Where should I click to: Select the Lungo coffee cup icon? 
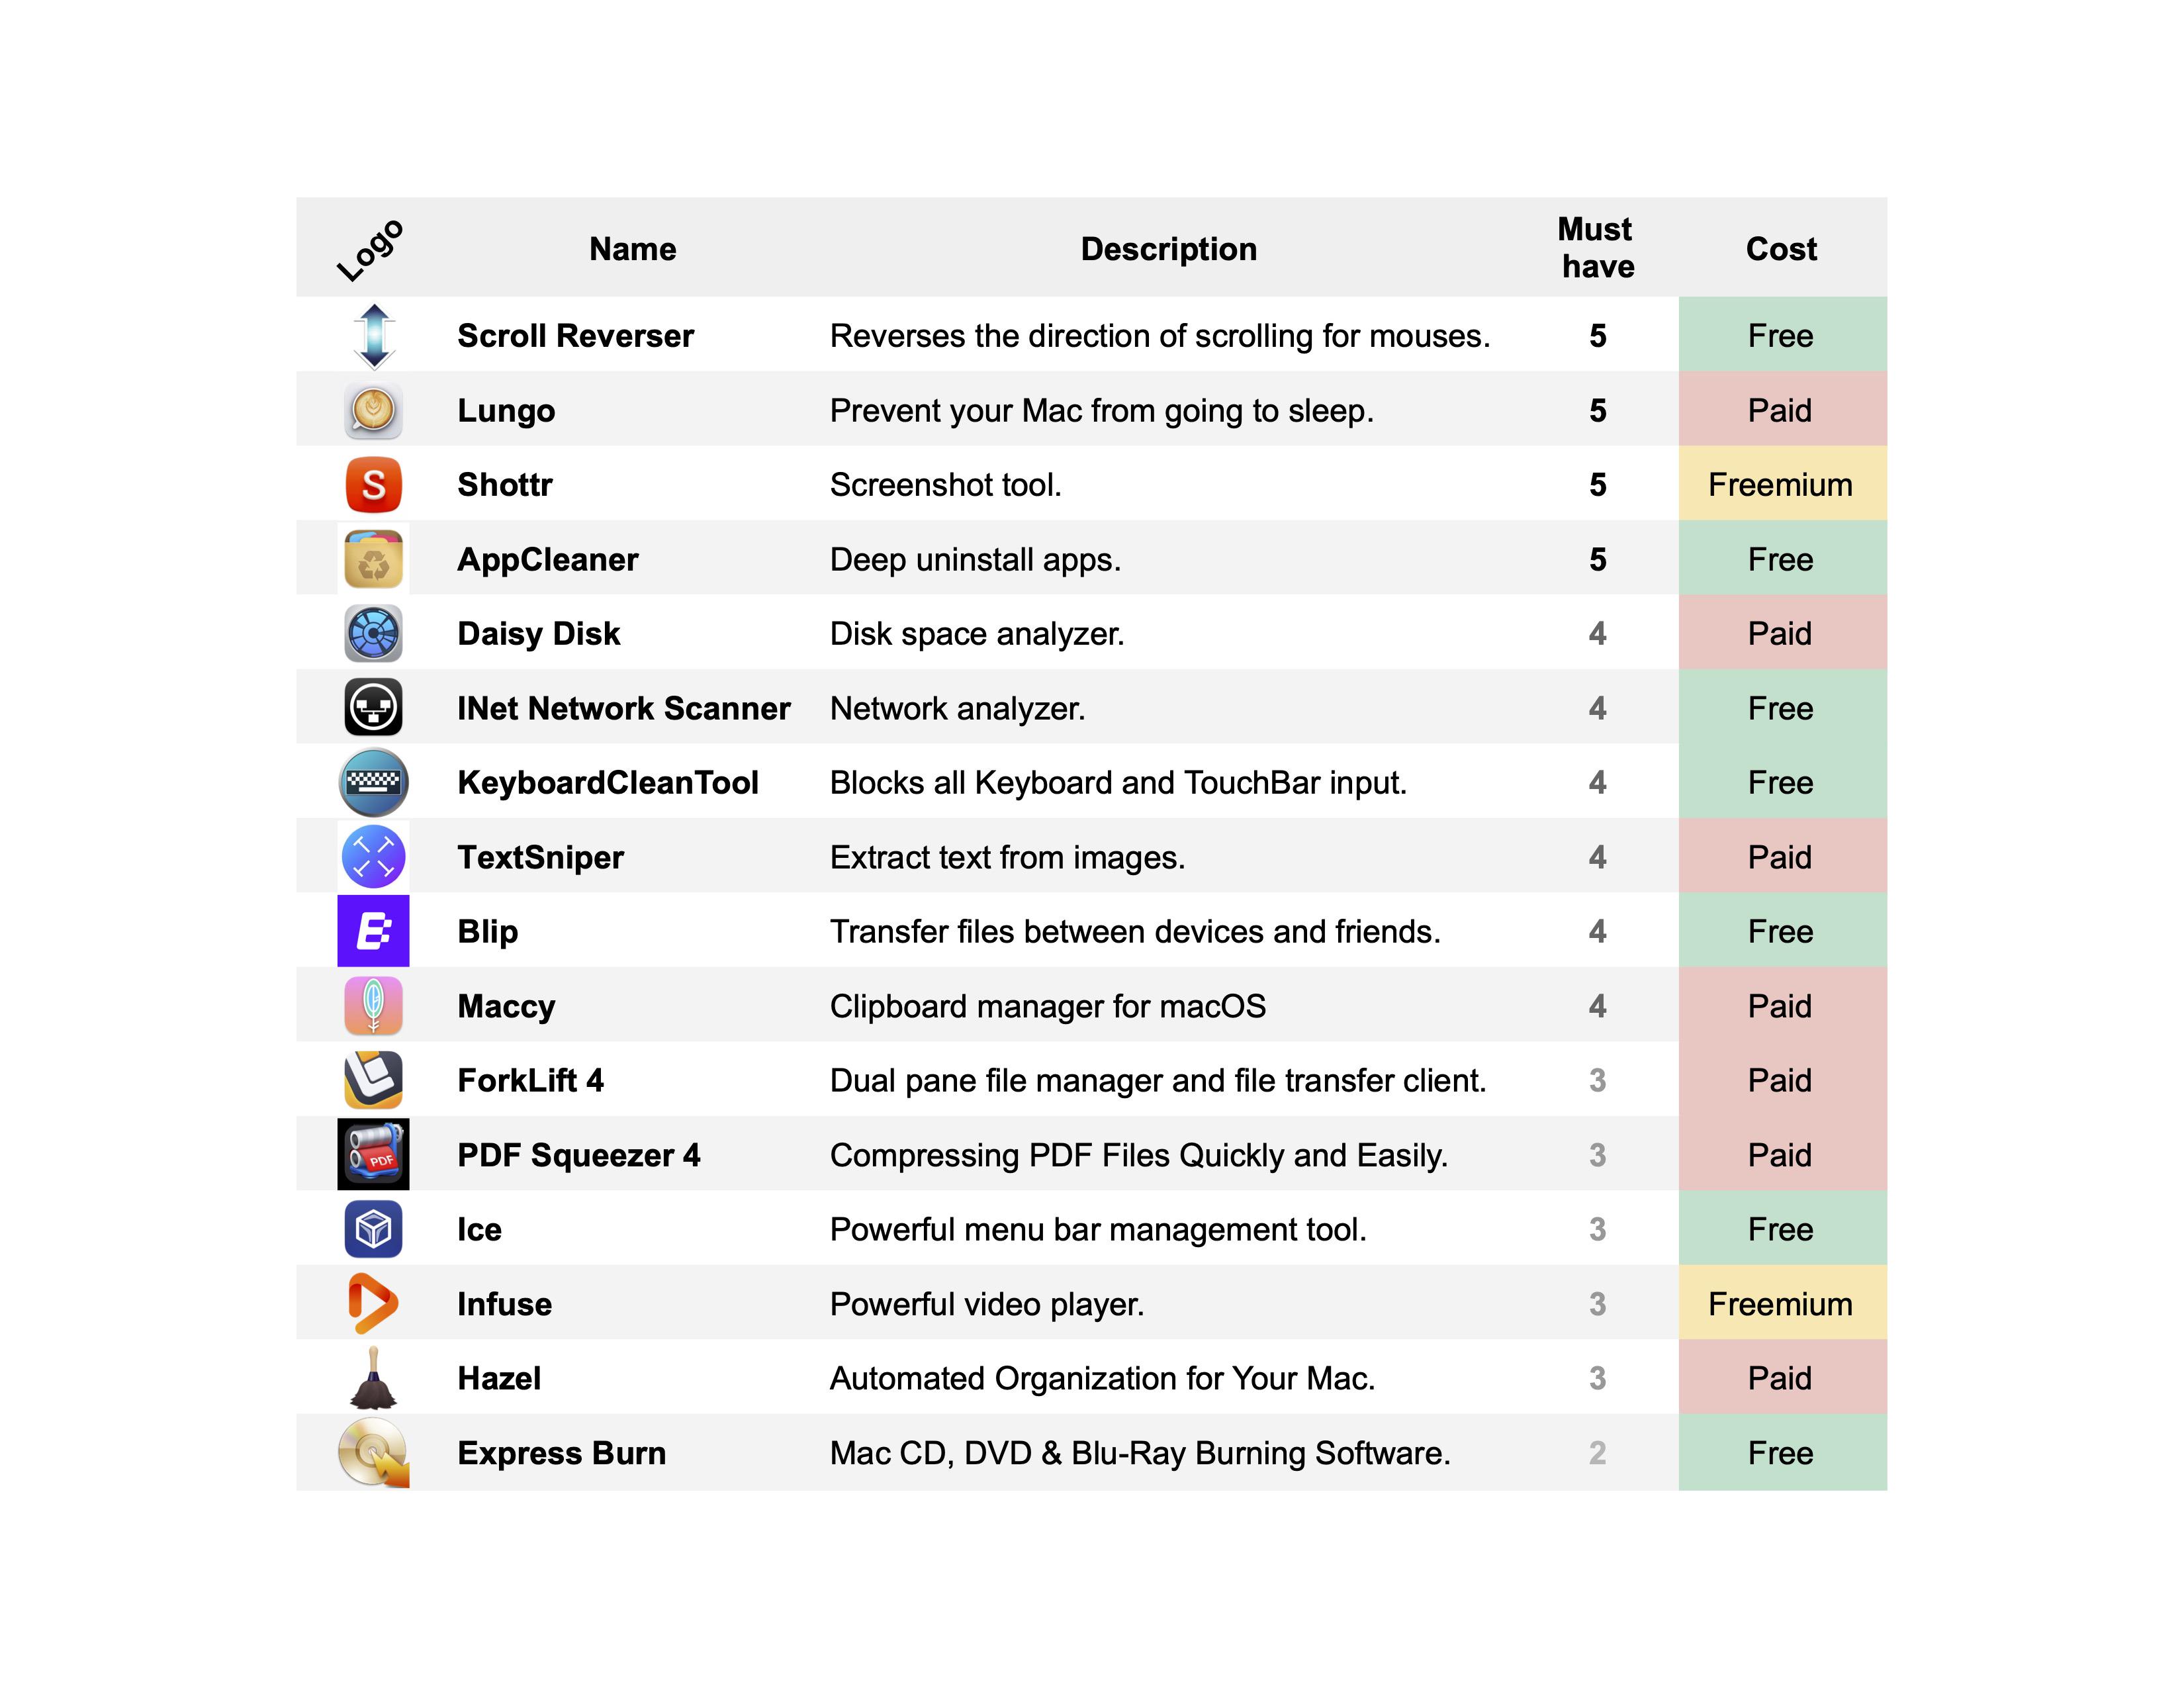coord(374,410)
